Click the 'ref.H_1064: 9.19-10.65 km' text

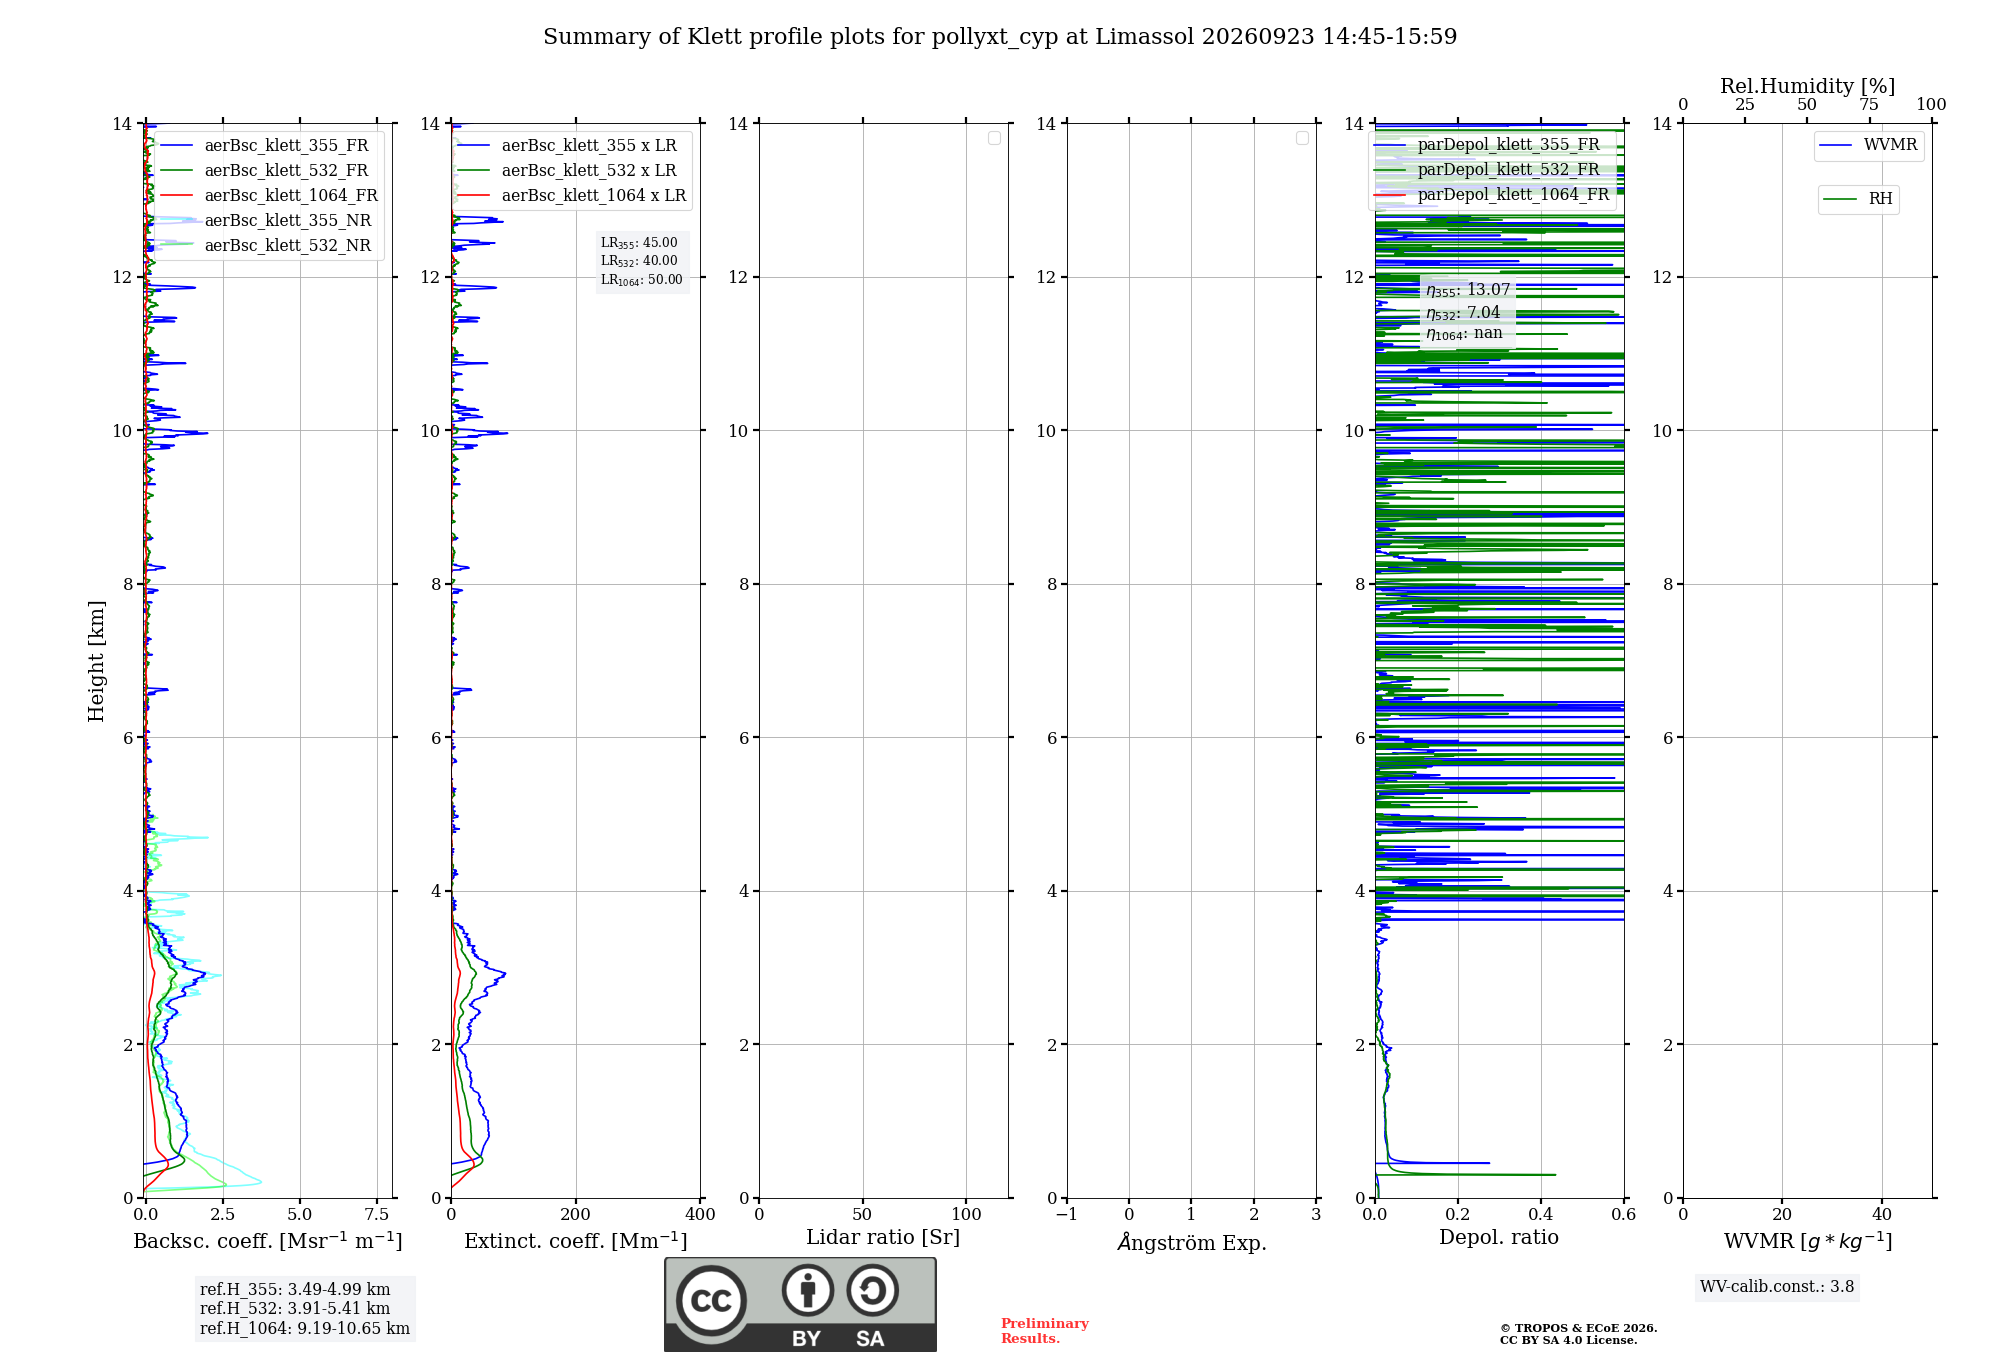click(x=305, y=1329)
